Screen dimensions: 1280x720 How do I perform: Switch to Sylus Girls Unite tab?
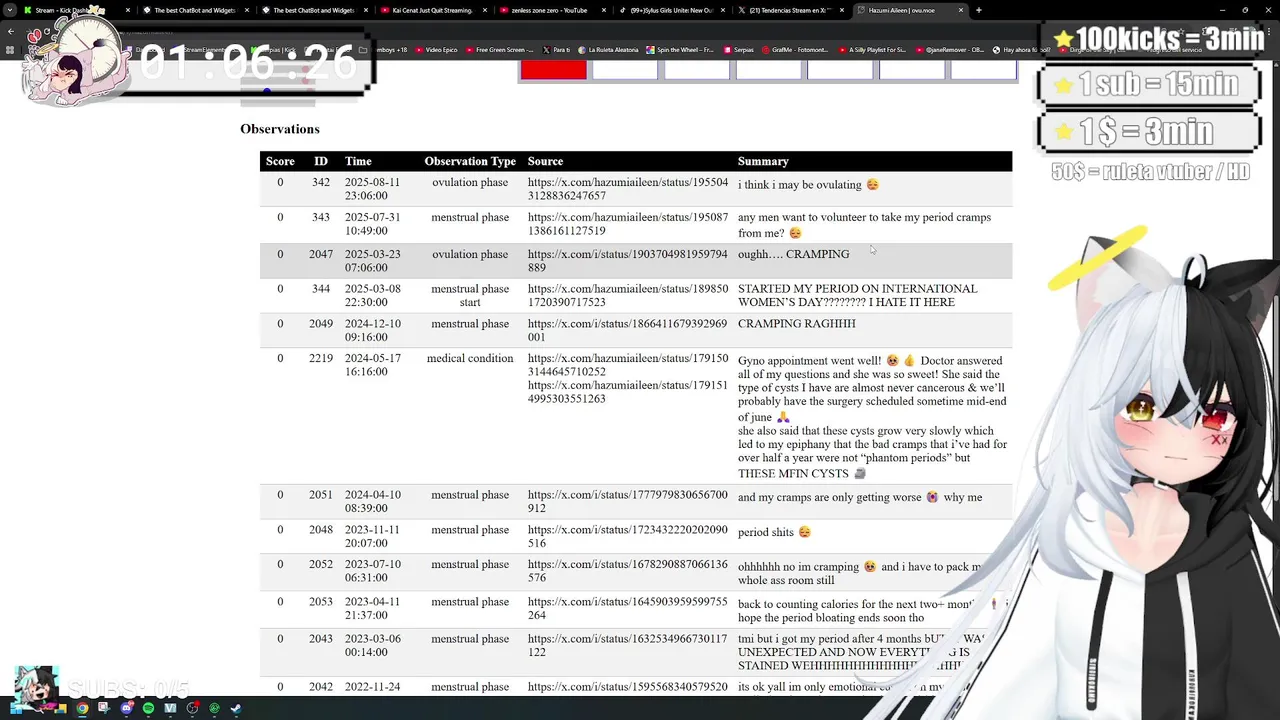click(670, 10)
